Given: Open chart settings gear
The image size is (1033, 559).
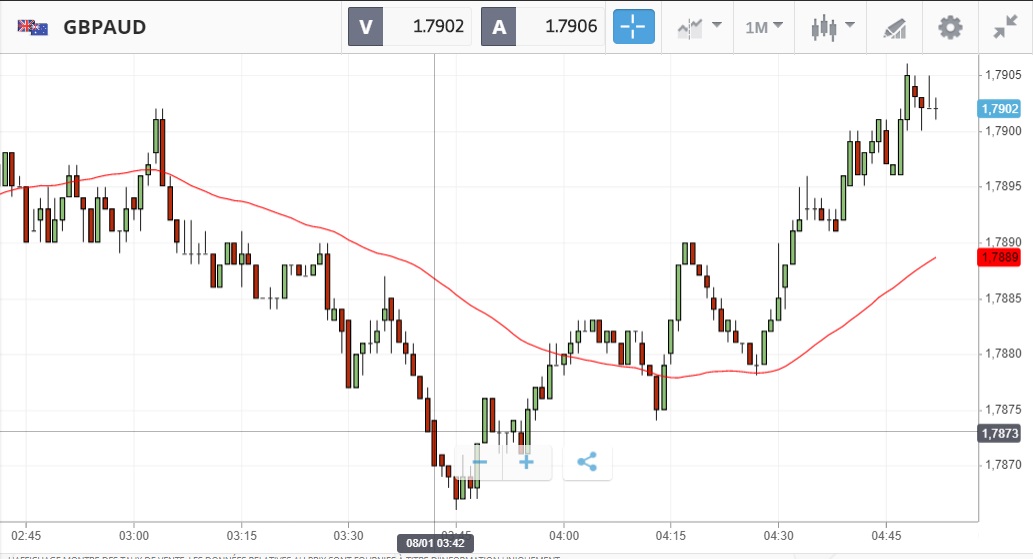Looking at the screenshot, I should coord(949,27).
